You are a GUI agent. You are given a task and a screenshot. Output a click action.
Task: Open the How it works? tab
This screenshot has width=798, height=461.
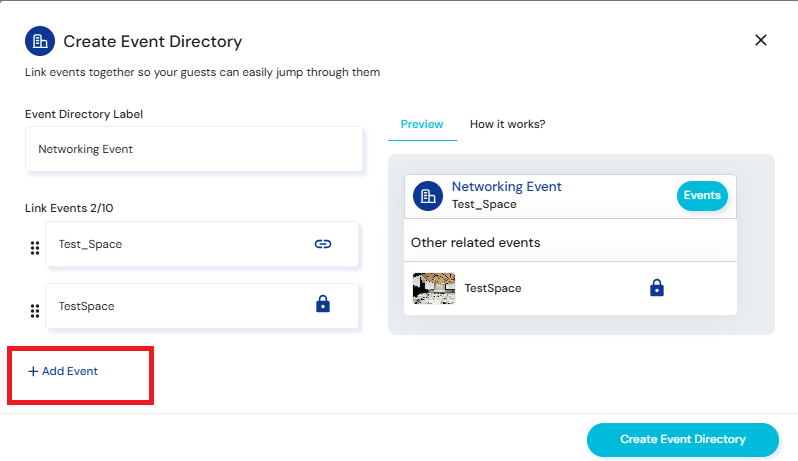(x=507, y=124)
